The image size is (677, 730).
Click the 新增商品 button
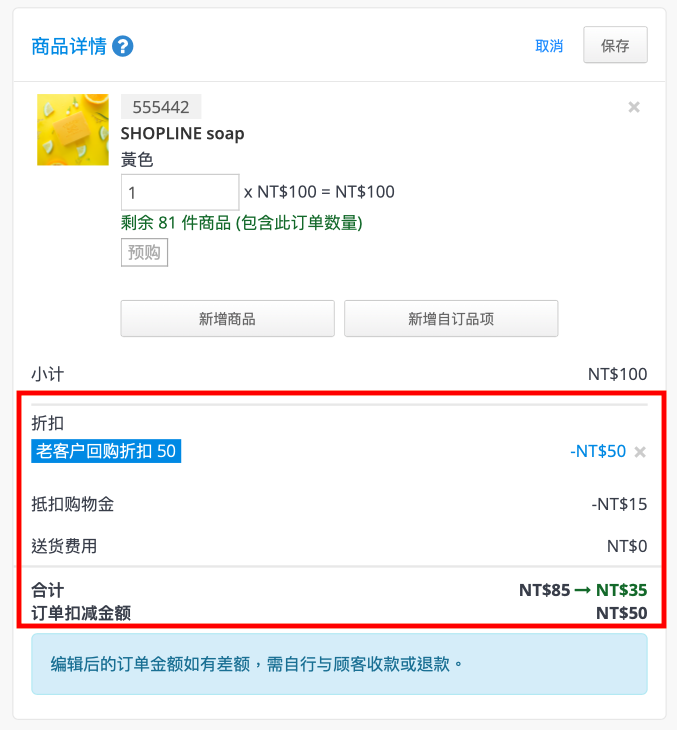pos(227,318)
